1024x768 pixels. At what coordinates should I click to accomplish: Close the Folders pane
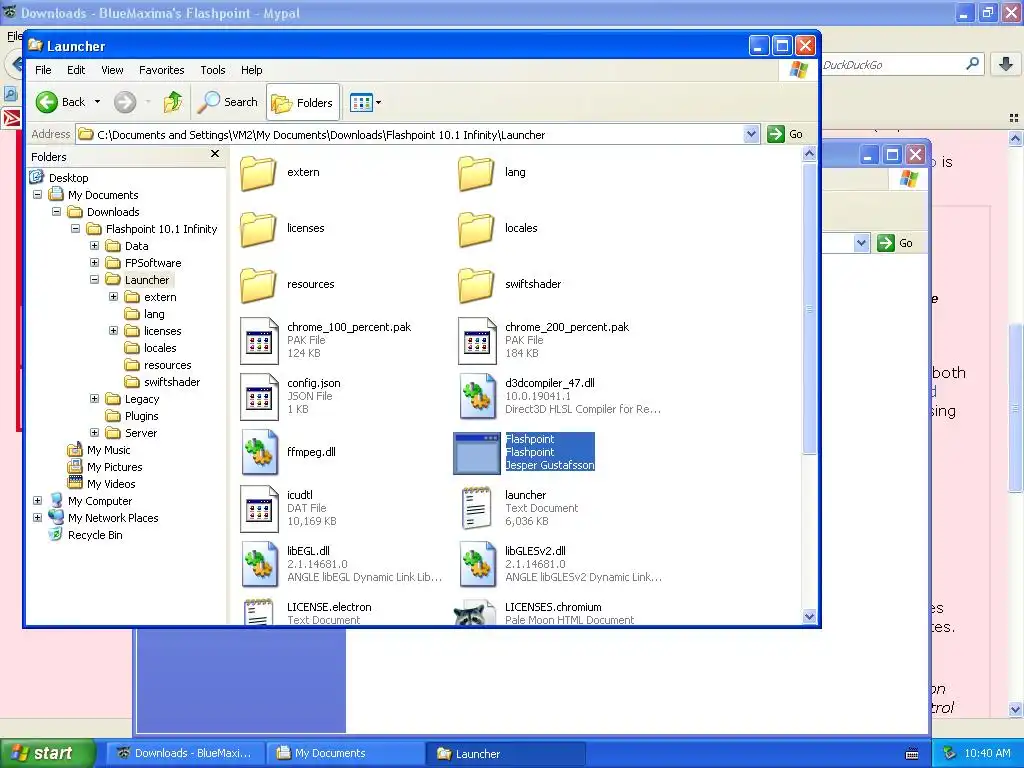point(215,154)
